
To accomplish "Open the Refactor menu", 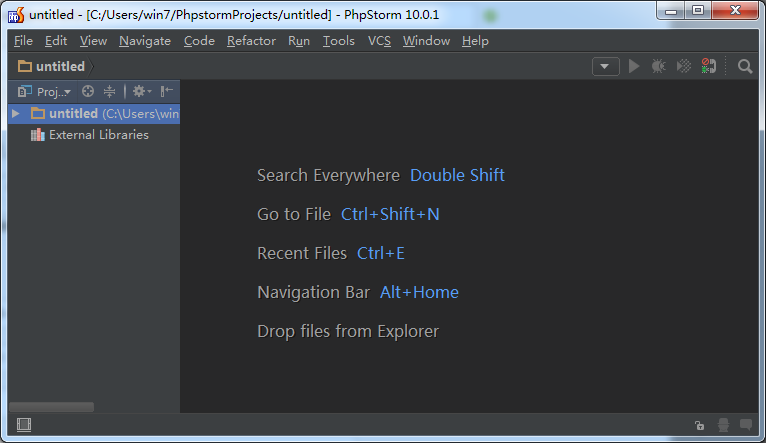I will tap(252, 41).
